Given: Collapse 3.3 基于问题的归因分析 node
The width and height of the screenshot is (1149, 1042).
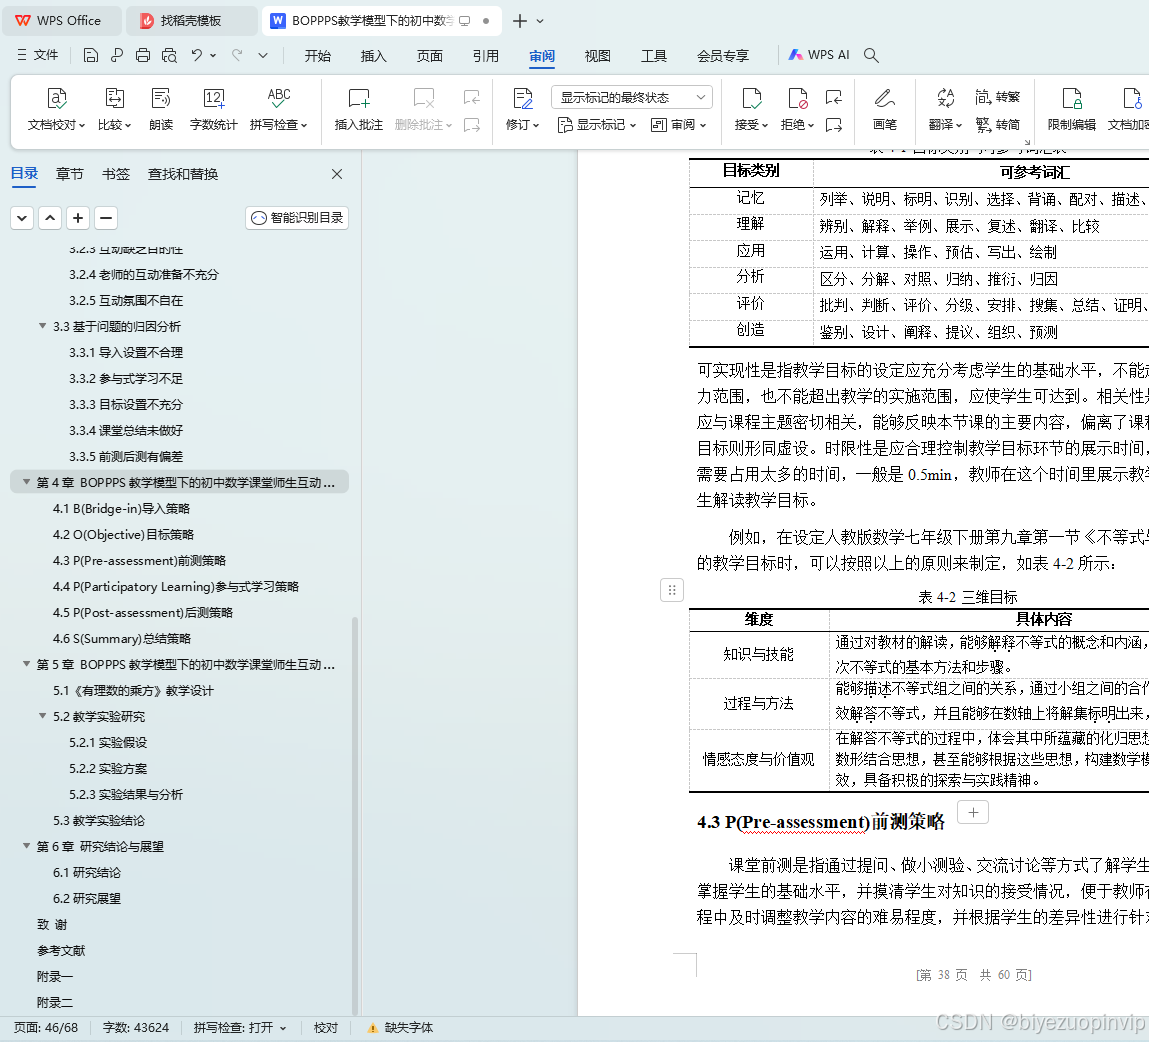Looking at the screenshot, I should pos(43,326).
